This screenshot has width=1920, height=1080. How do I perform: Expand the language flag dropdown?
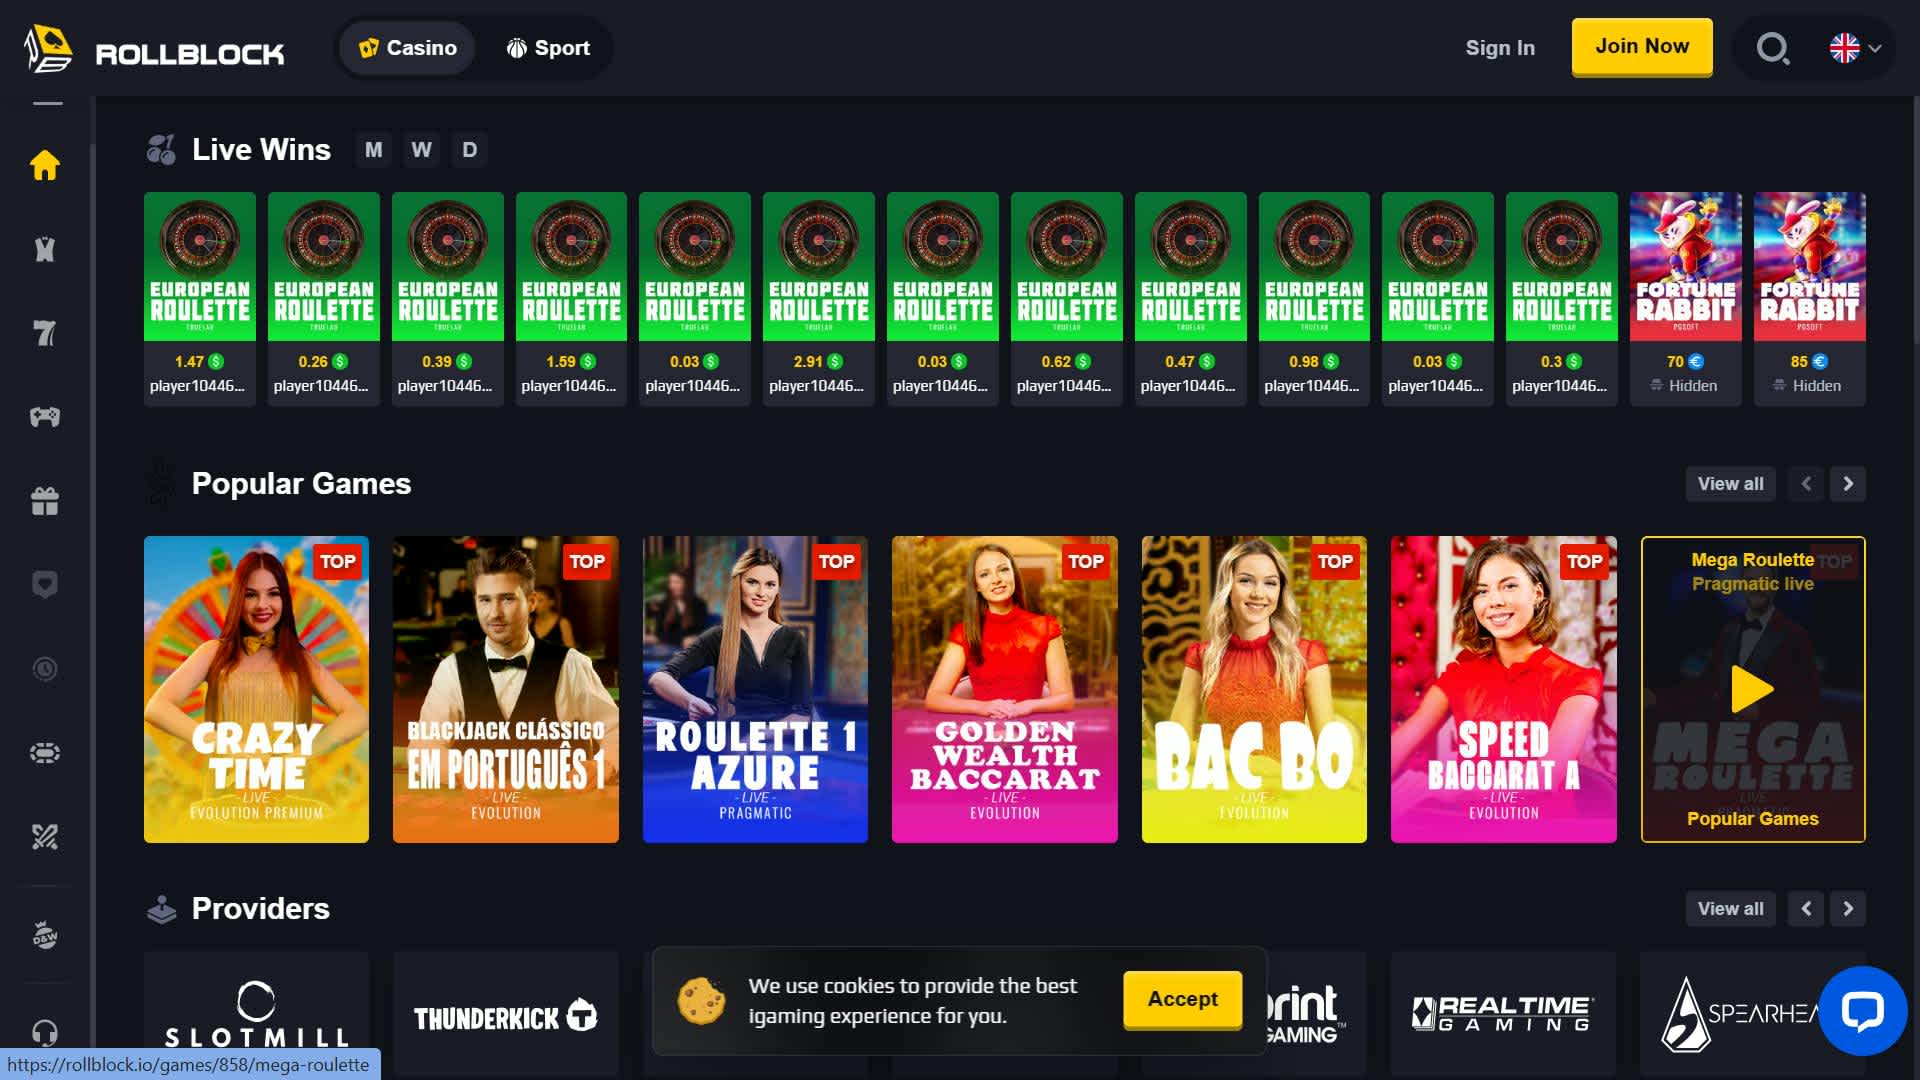point(1855,48)
